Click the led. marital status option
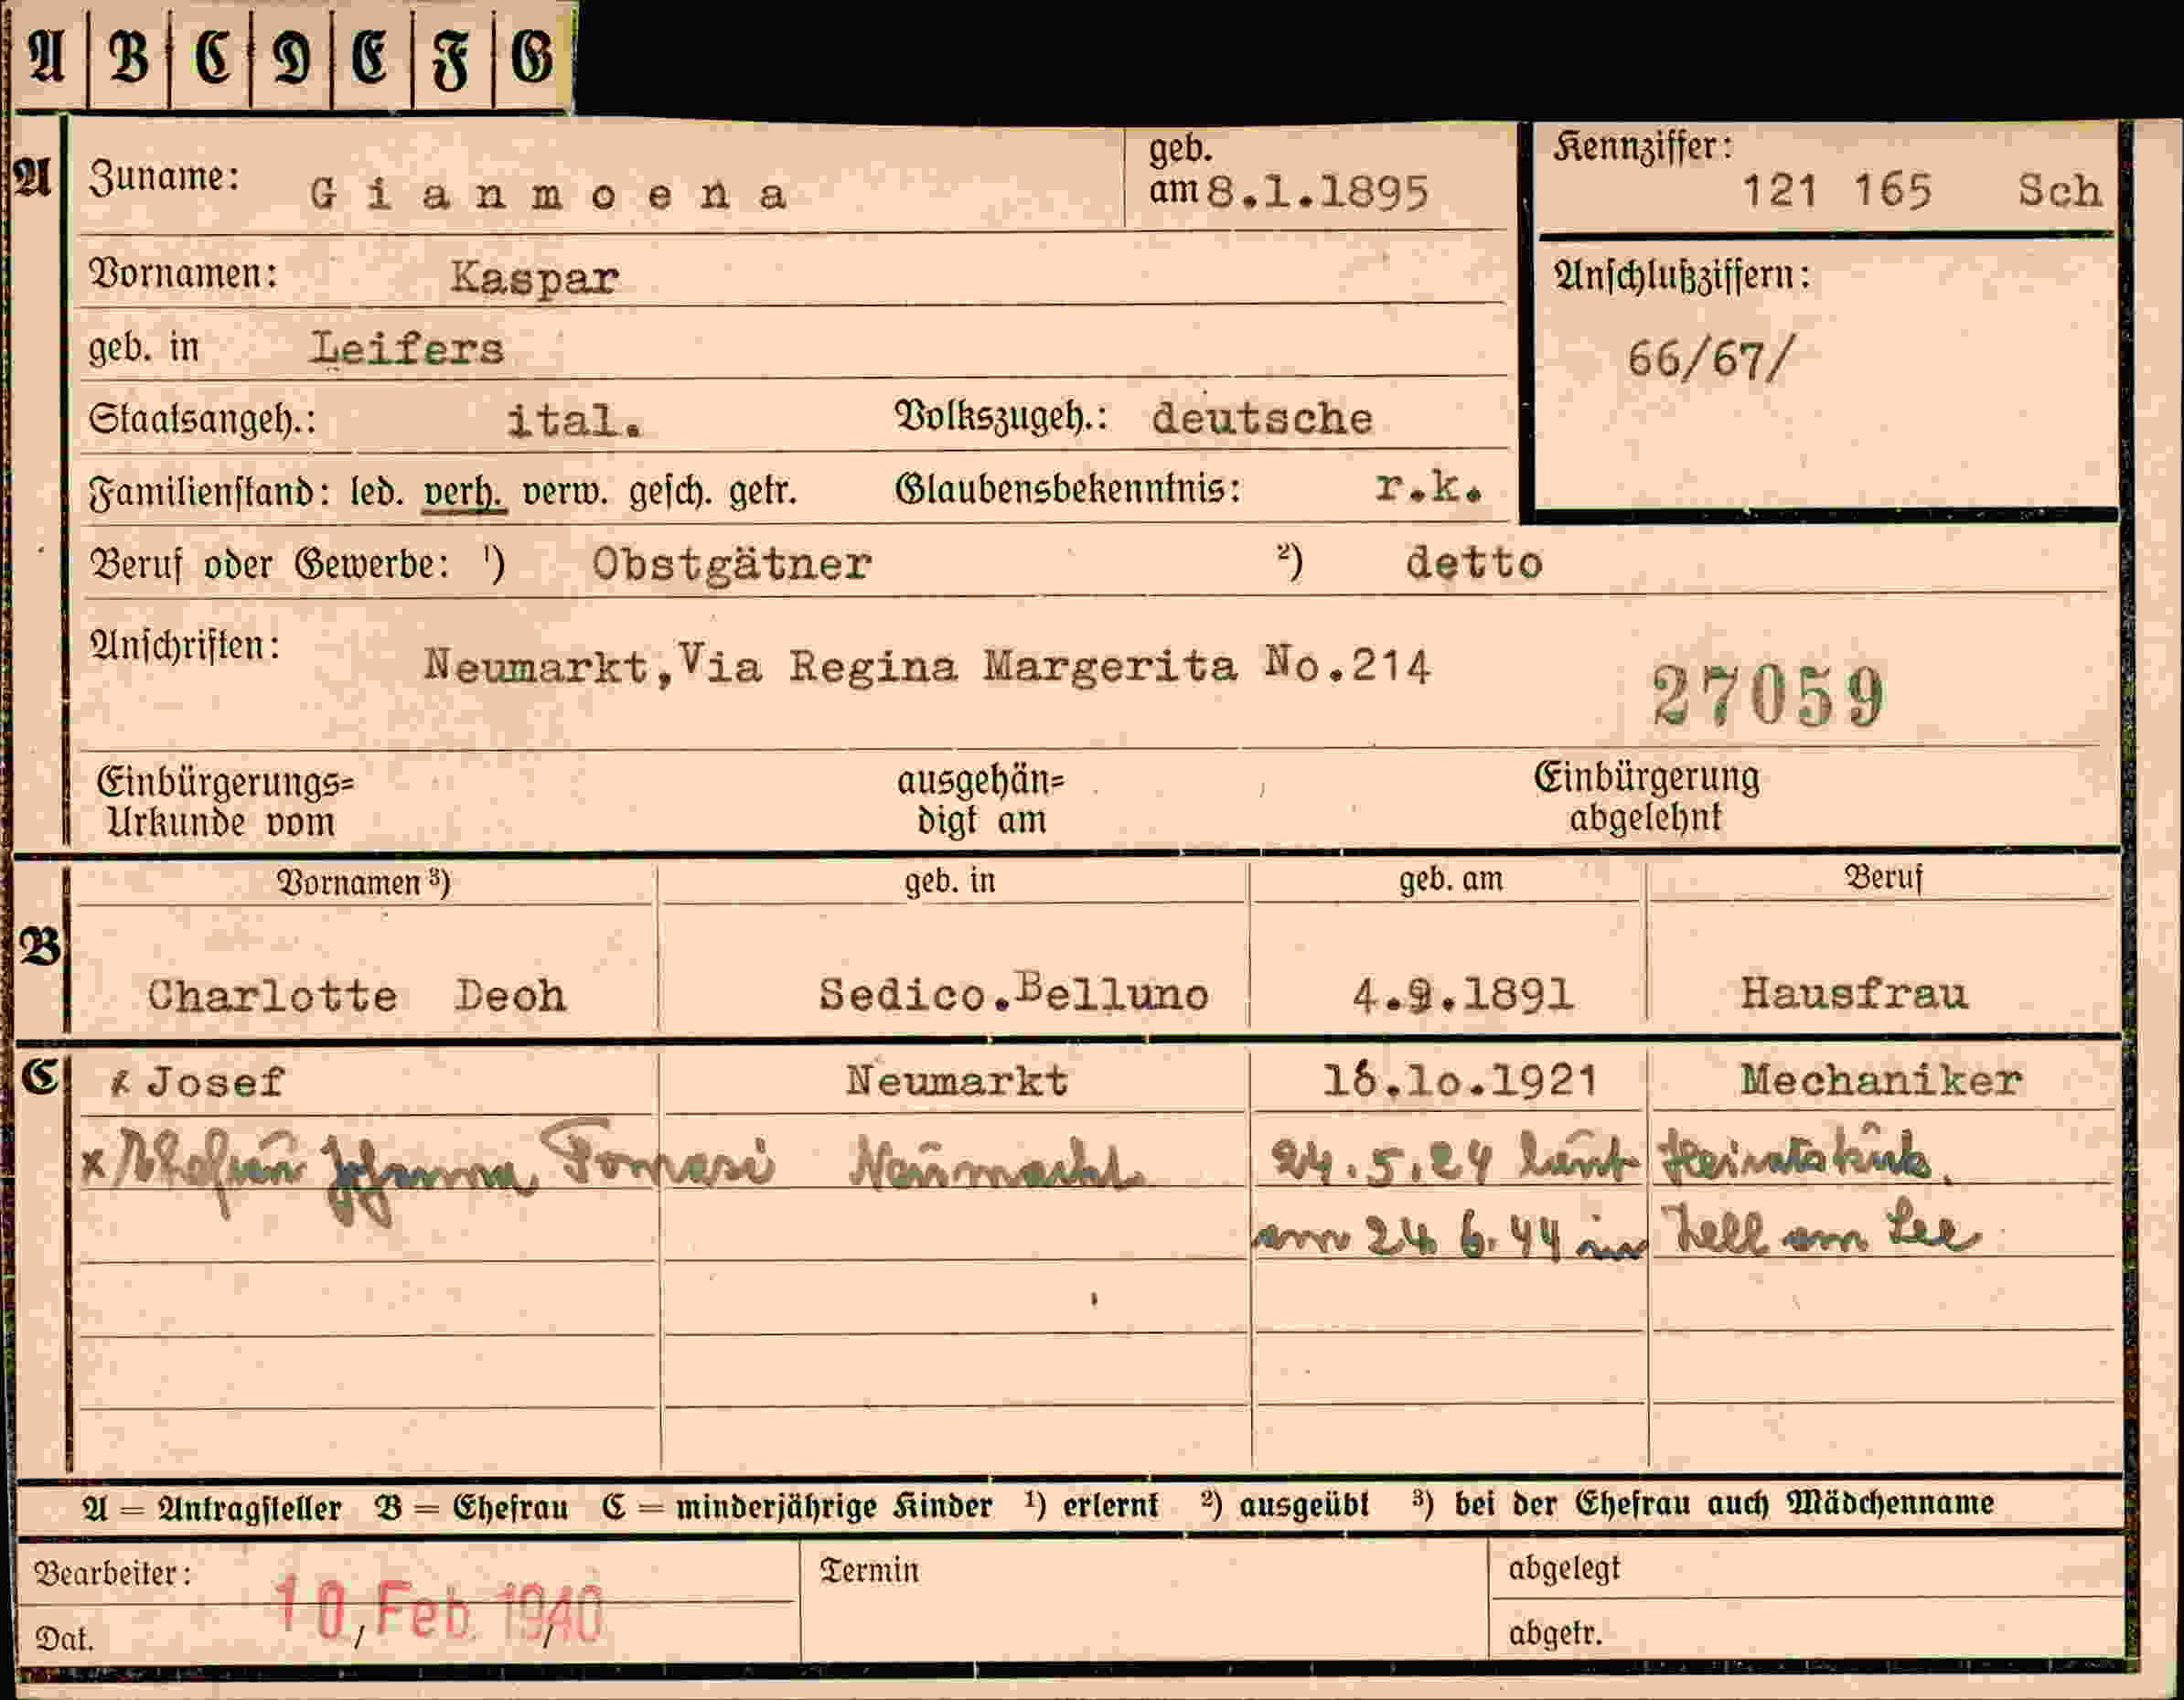The width and height of the screenshot is (2184, 1700). [x=377, y=491]
